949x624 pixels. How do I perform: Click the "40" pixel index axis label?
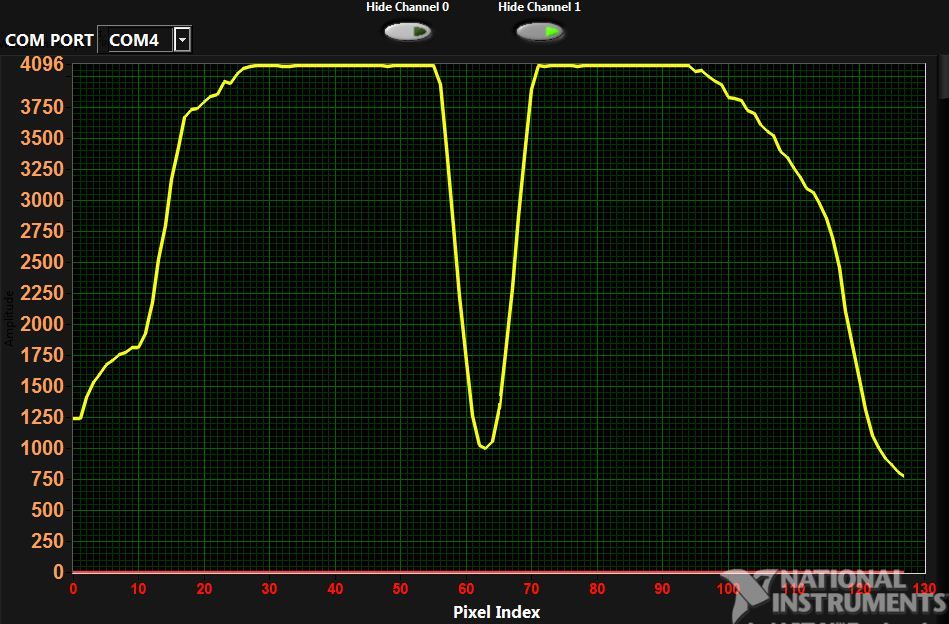tap(335, 589)
